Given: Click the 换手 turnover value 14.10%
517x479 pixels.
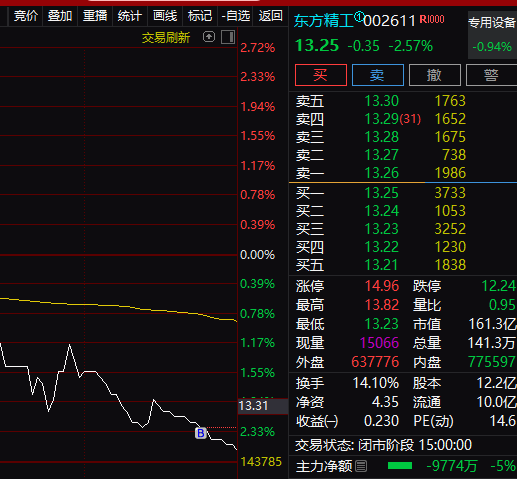Looking at the screenshot, I should pyautogui.click(x=376, y=383).
